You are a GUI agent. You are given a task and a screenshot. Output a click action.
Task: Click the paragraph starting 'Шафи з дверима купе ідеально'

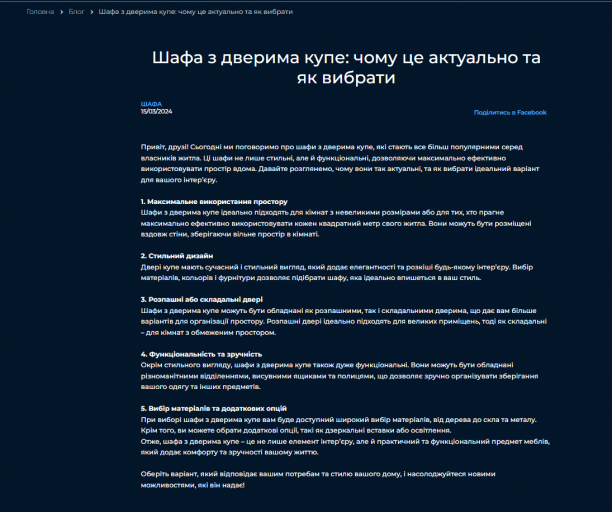336,223
